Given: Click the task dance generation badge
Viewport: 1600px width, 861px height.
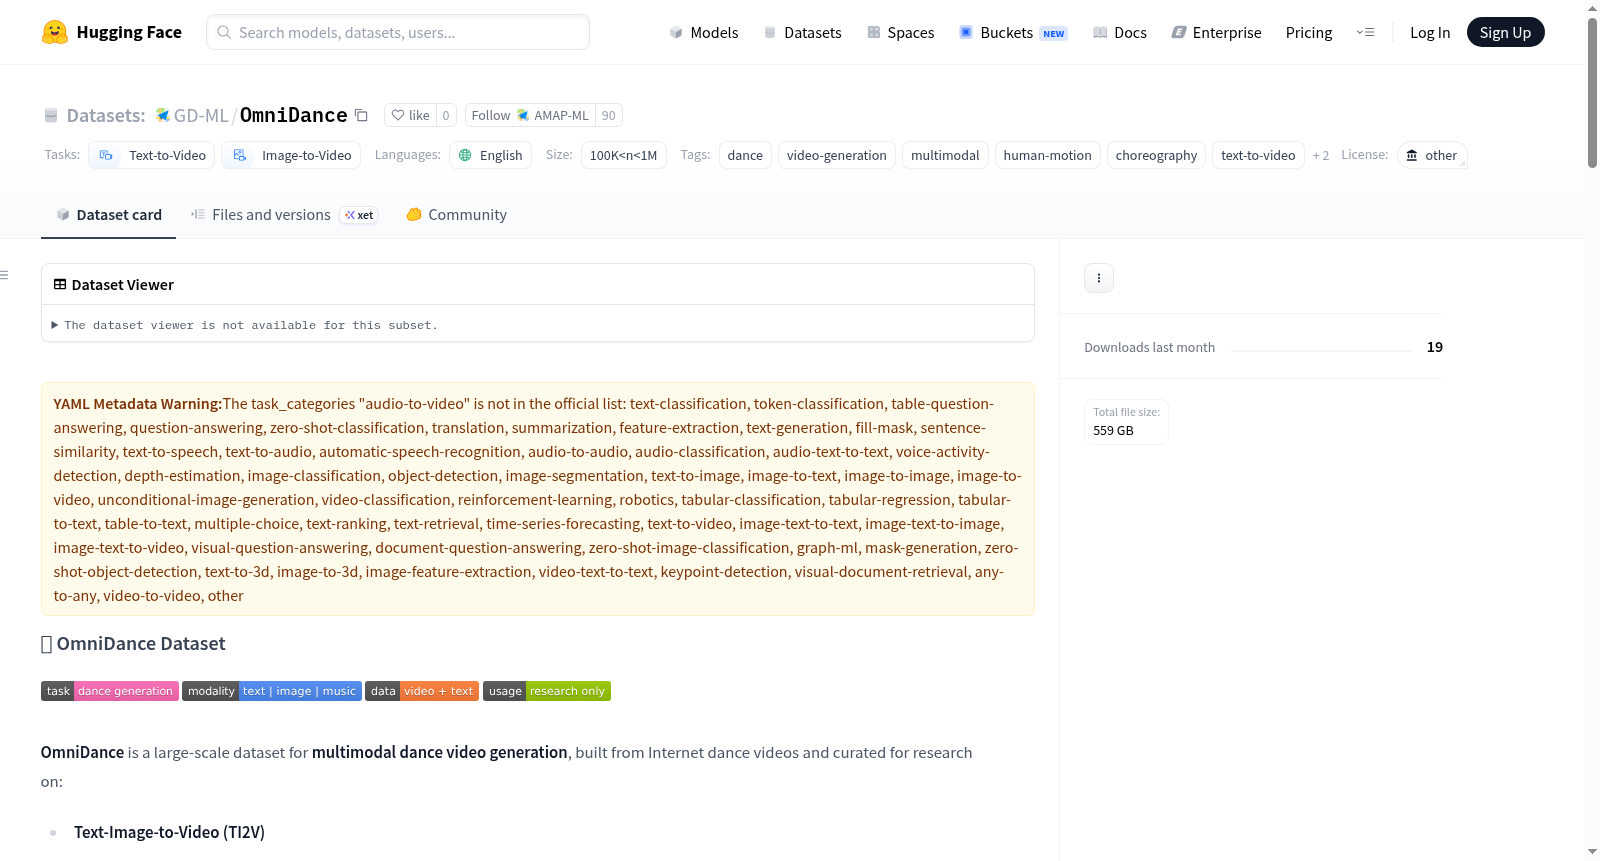Looking at the screenshot, I should click(110, 691).
